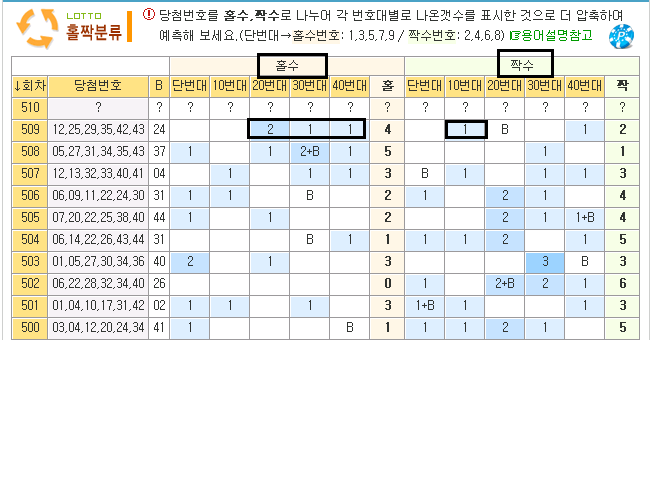Click the red exclamation notice icon
This screenshot has width=653, height=480.
coord(149,14)
